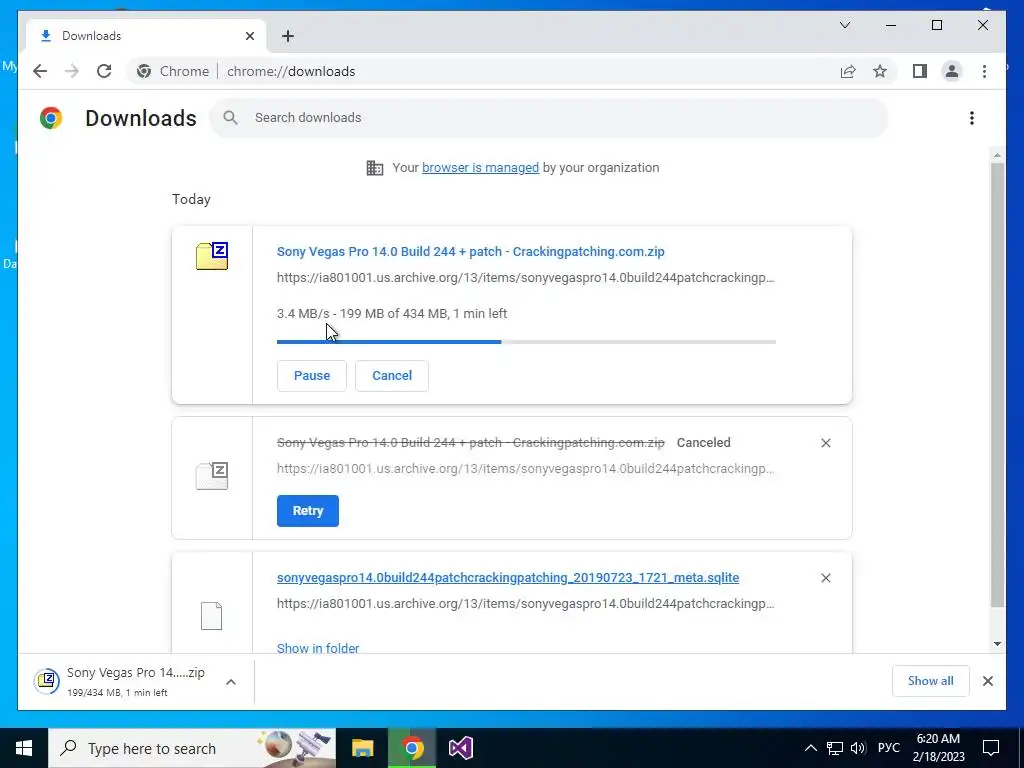
Task: Open the profile avatar menu
Action: coord(952,71)
